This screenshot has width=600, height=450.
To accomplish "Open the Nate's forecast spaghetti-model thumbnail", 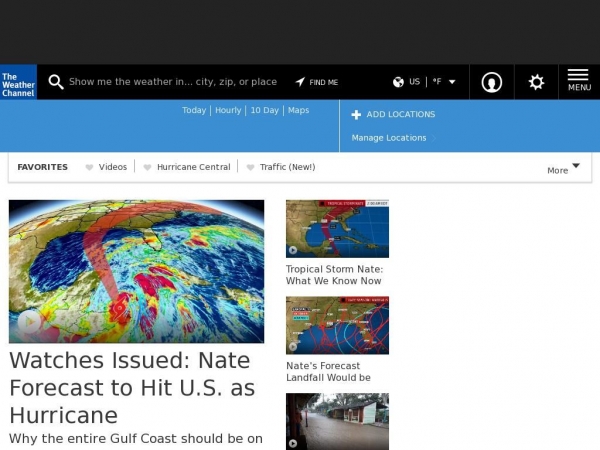I will 338,325.
